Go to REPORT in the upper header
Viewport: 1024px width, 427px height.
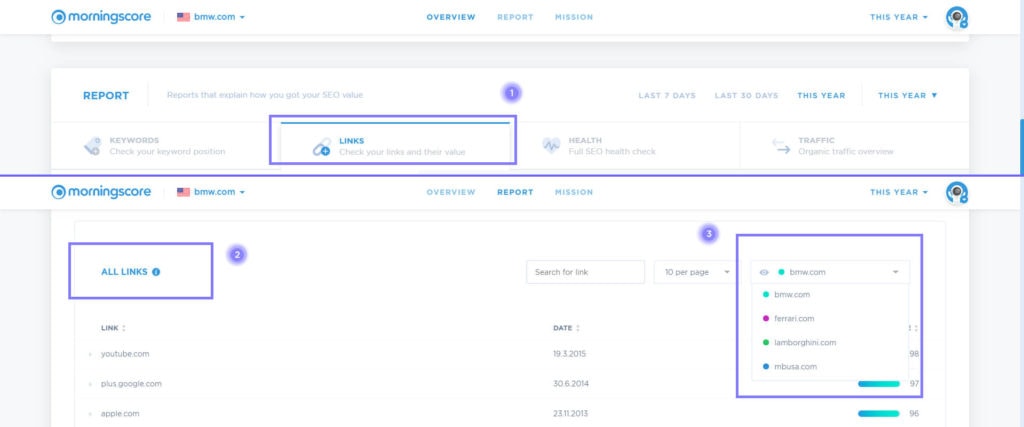pos(515,17)
